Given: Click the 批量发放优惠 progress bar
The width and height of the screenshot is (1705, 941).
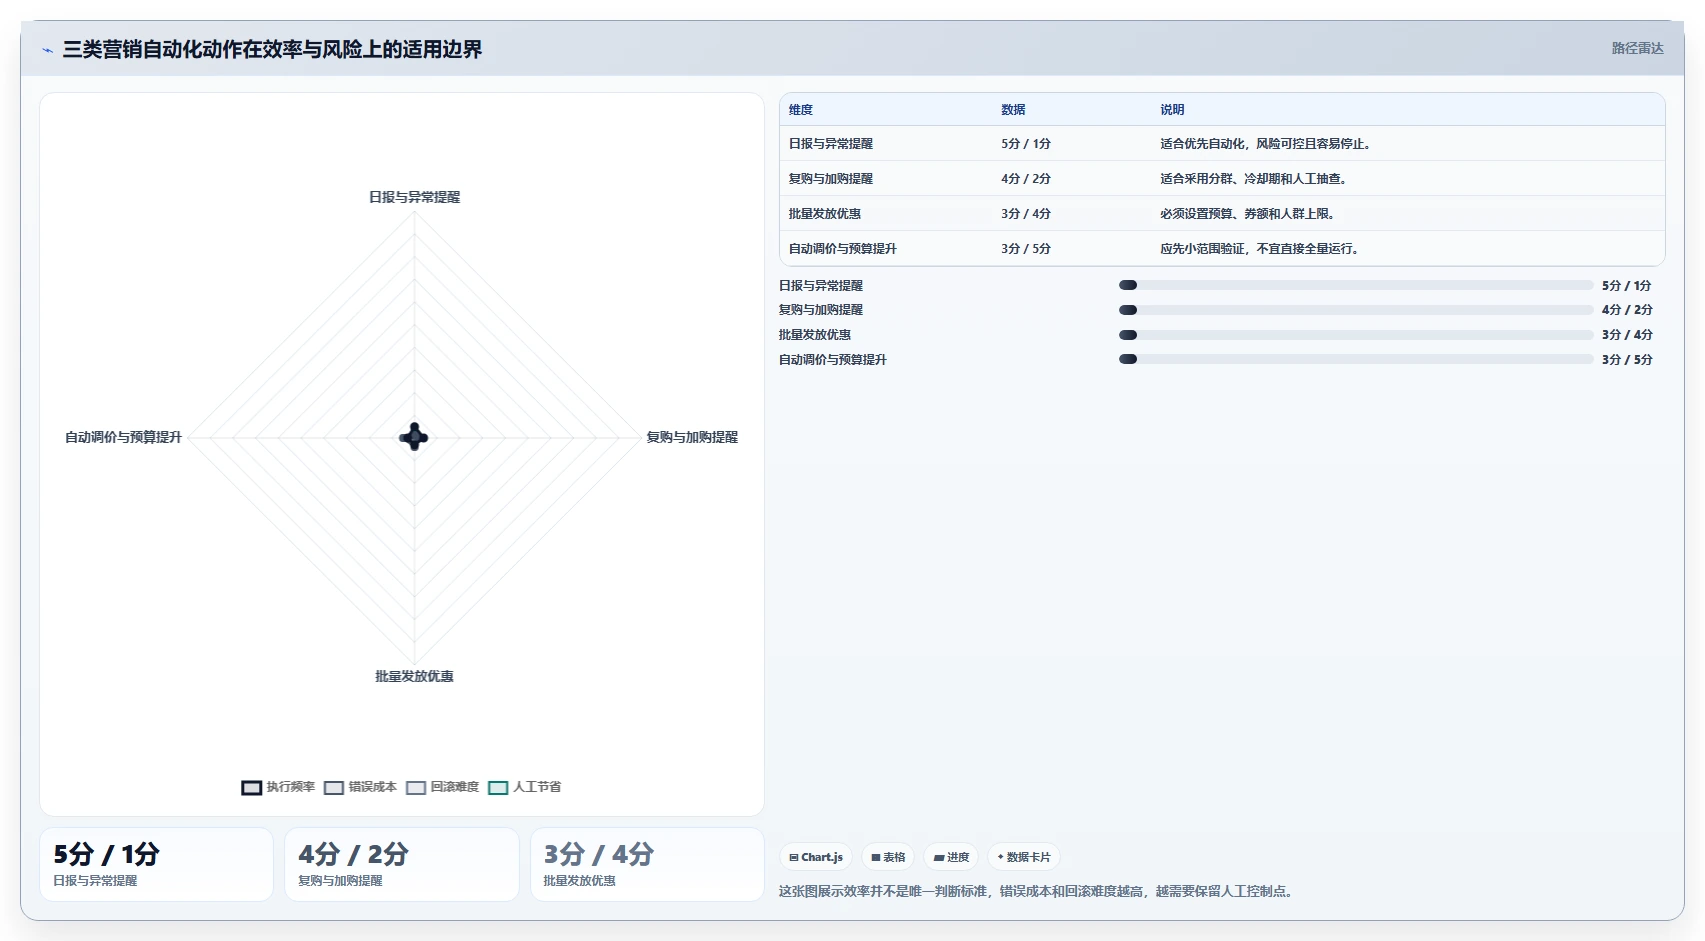Looking at the screenshot, I should (1356, 335).
